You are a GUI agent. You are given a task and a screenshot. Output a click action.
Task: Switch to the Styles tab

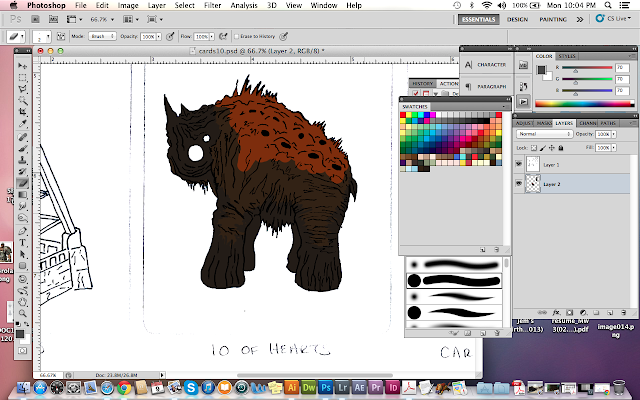tap(567, 56)
